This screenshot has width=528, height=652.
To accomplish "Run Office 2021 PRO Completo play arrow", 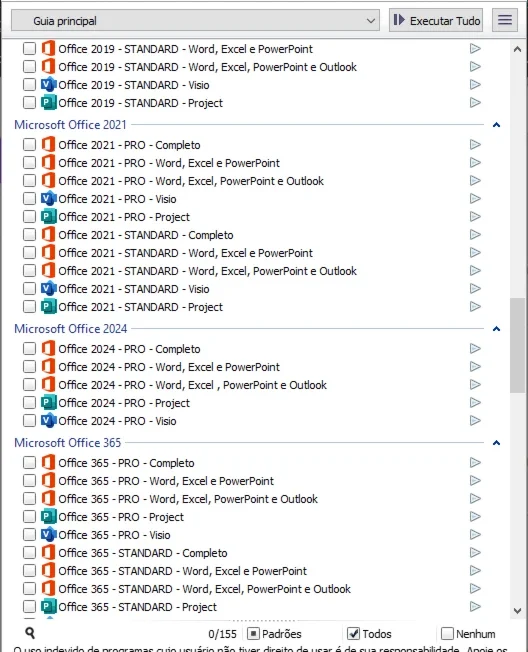I will pyautogui.click(x=475, y=145).
